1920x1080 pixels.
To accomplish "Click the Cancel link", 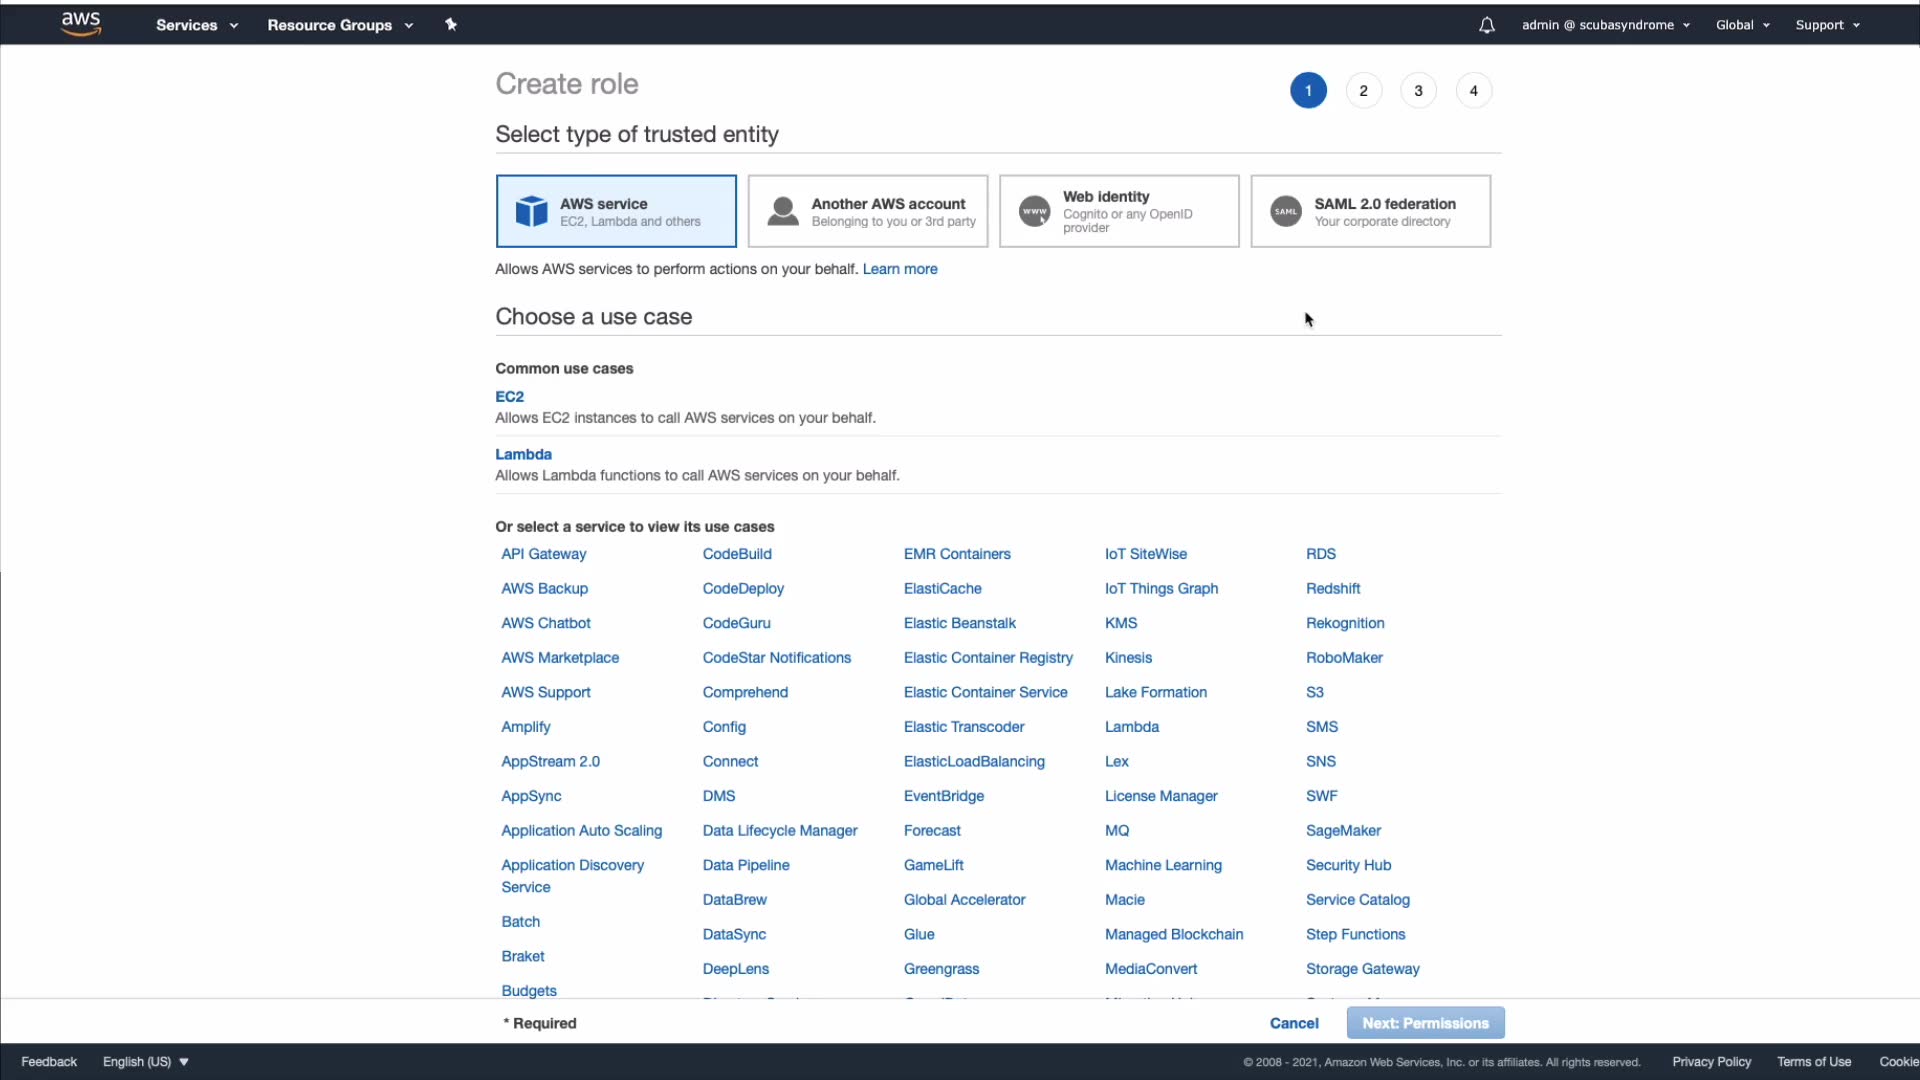I will pos(1294,1023).
